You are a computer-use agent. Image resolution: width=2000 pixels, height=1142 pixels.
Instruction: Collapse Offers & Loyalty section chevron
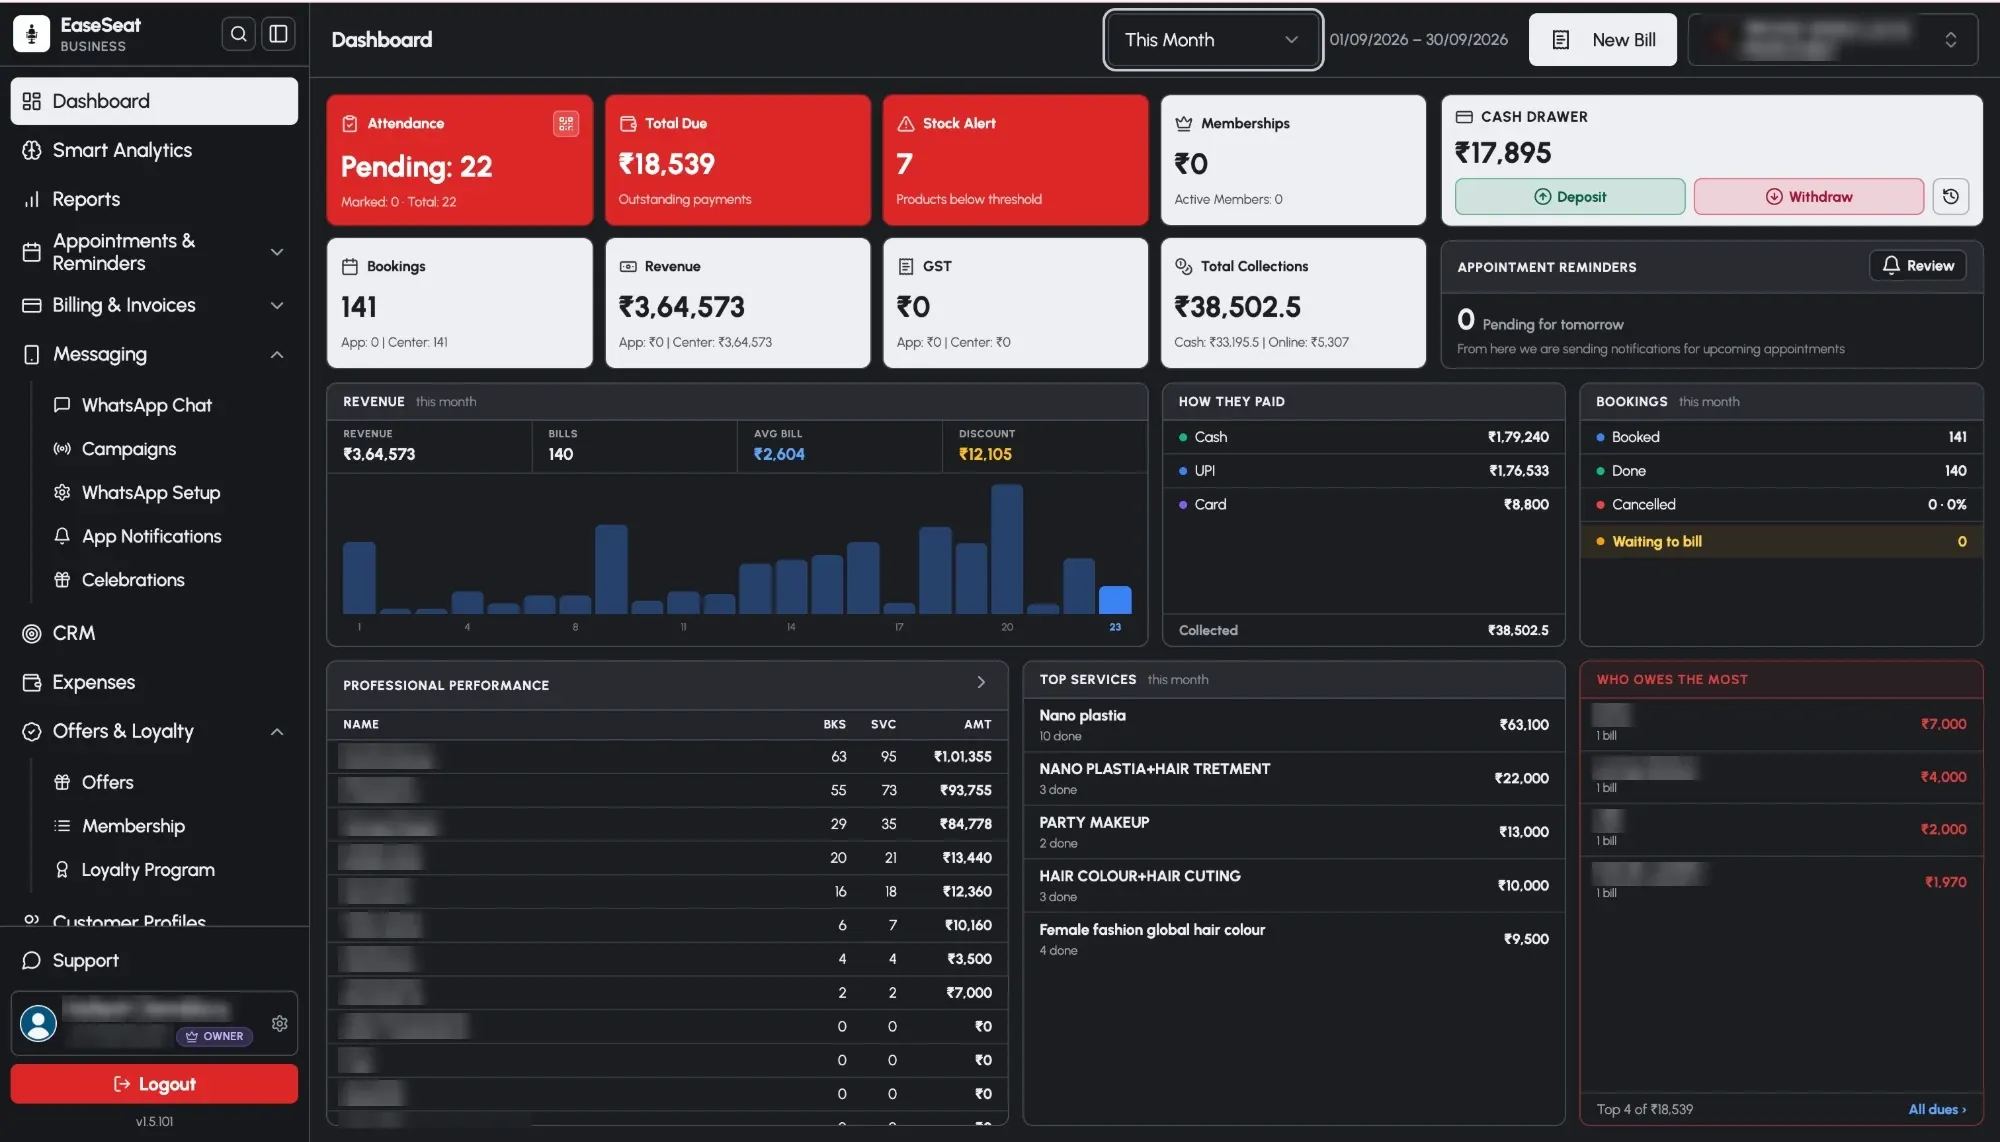pyautogui.click(x=277, y=731)
